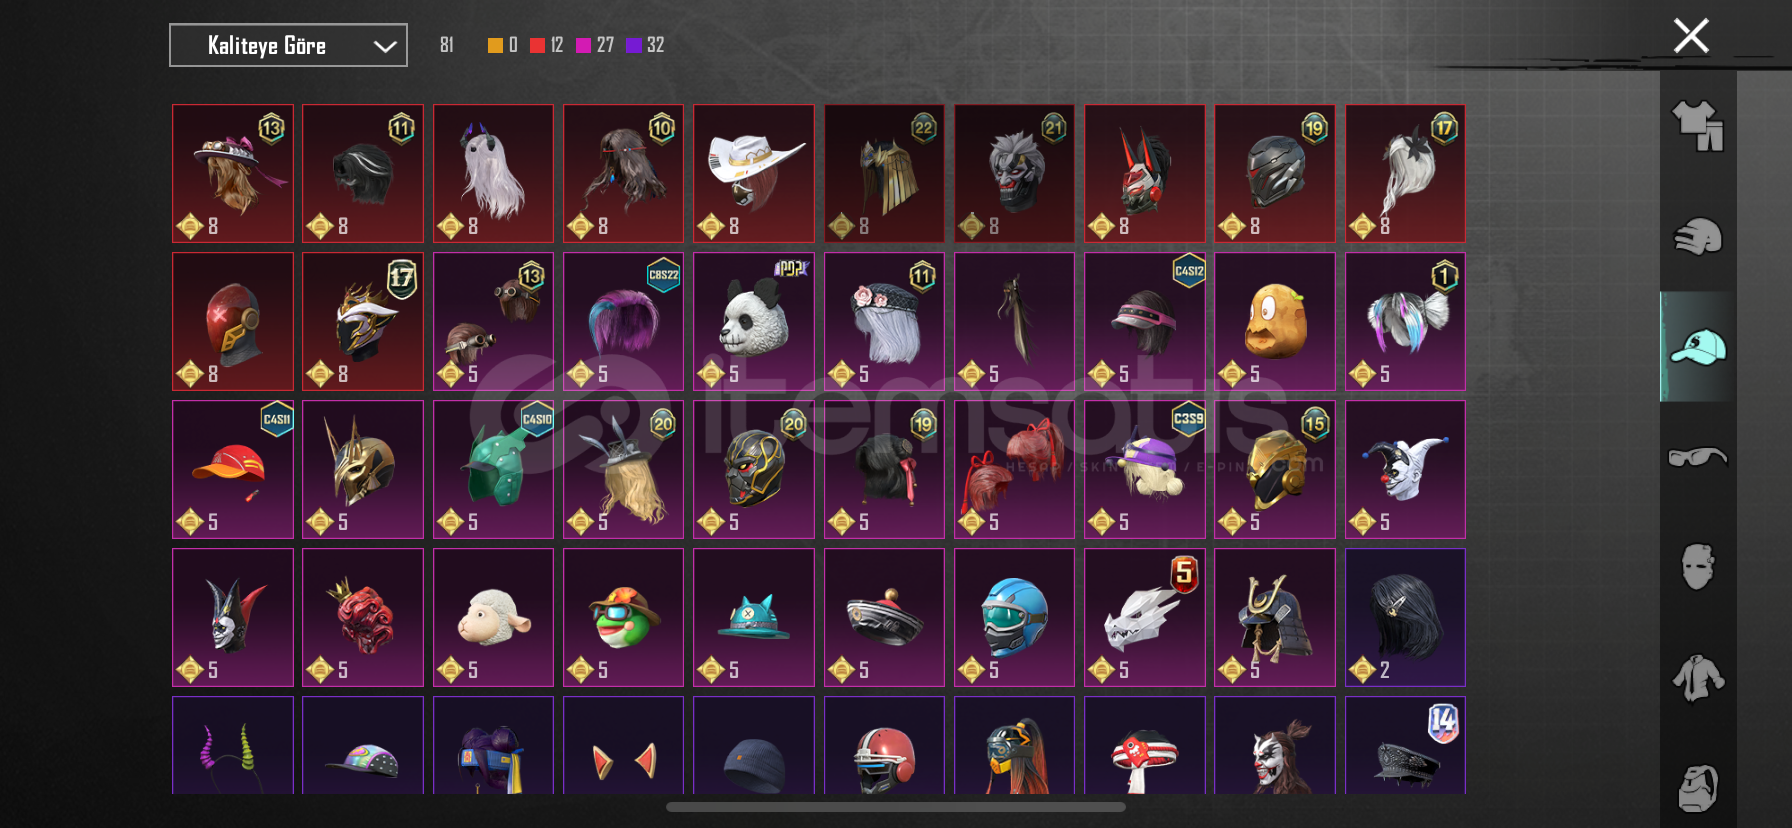Select the panda head item

click(754, 321)
